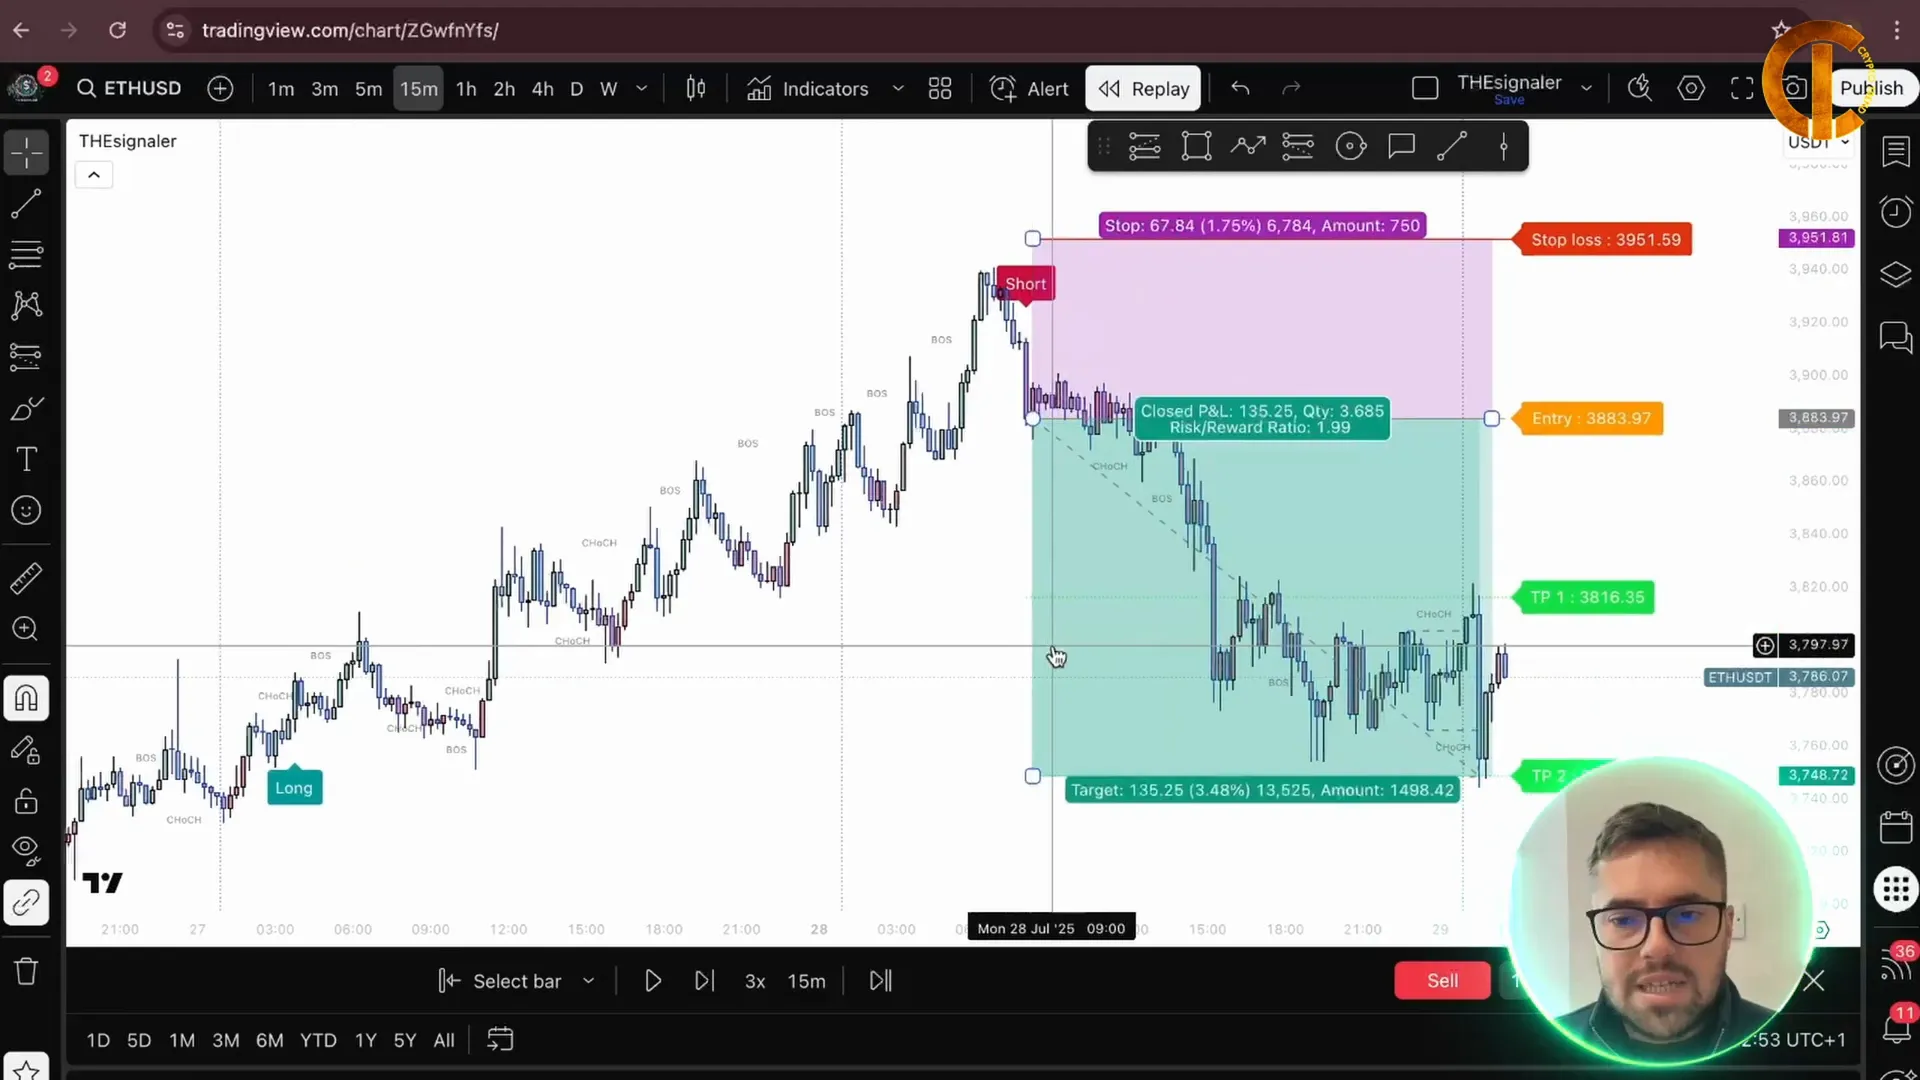Open the emoji icons tool
This screenshot has height=1080, width=1920.
point(26,510)
